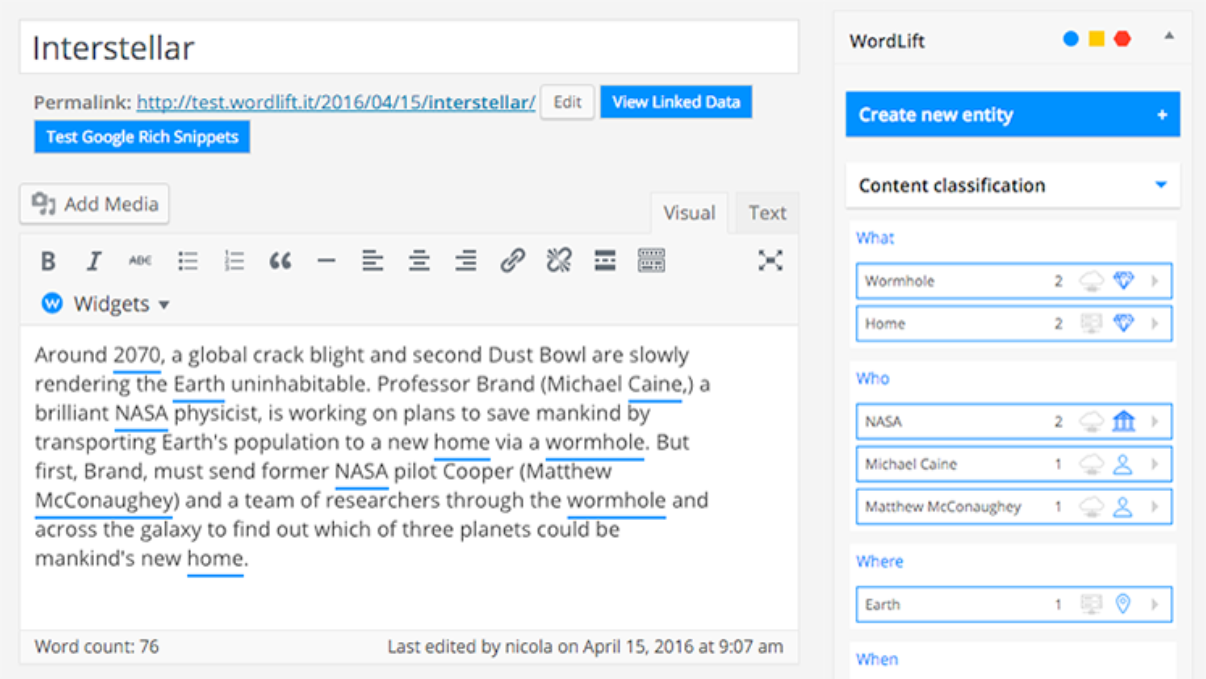Toggle bold formatting in editor toolbar
Screen dimensions: 1206x679
(47, 261)
